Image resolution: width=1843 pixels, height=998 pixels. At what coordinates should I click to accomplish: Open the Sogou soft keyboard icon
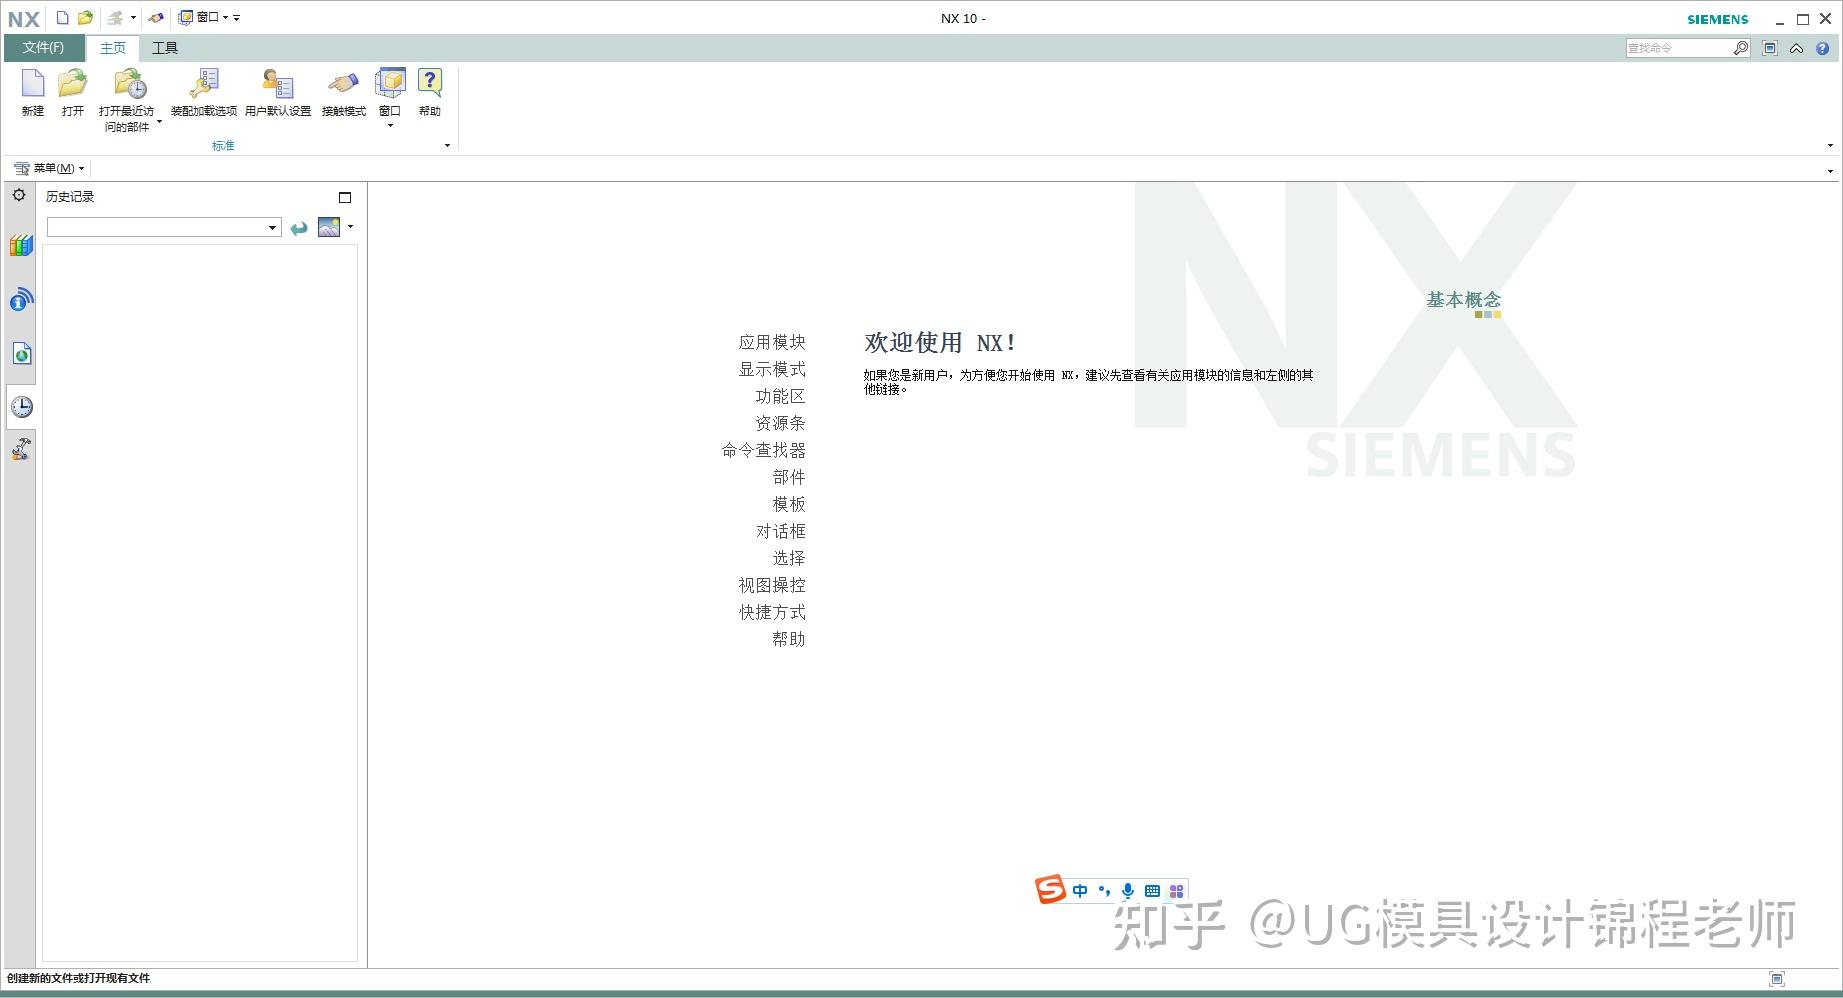tap(1152, 891)
